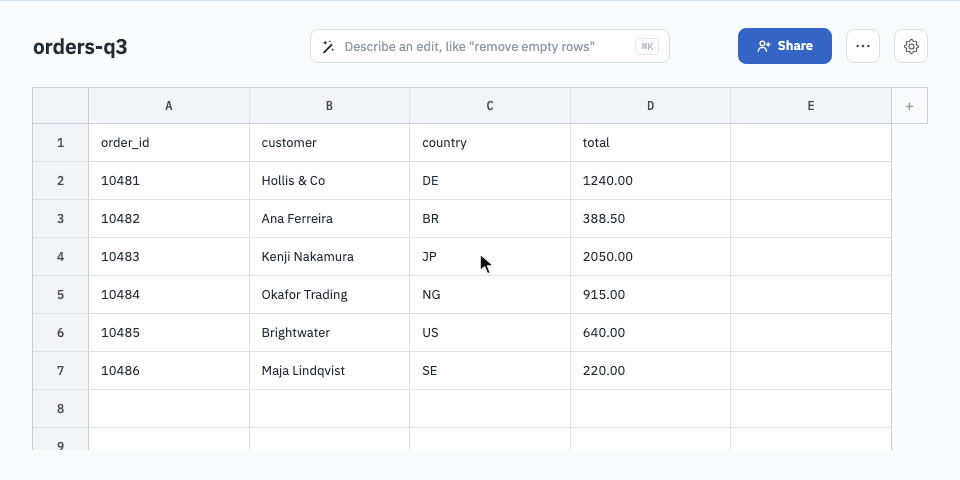Open settings with the gear icon
The height and width of the screenshot is (480, 960).
910,46
